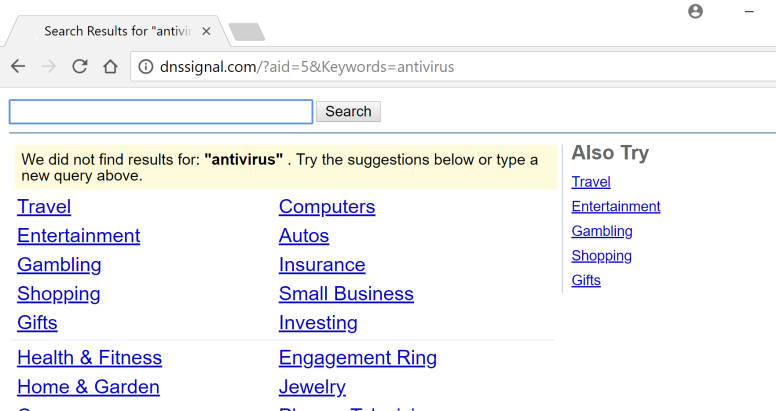Viewport: 776px width, 411px height.
Task: Open the Computers category link
Action: click(x=327, y=207)
